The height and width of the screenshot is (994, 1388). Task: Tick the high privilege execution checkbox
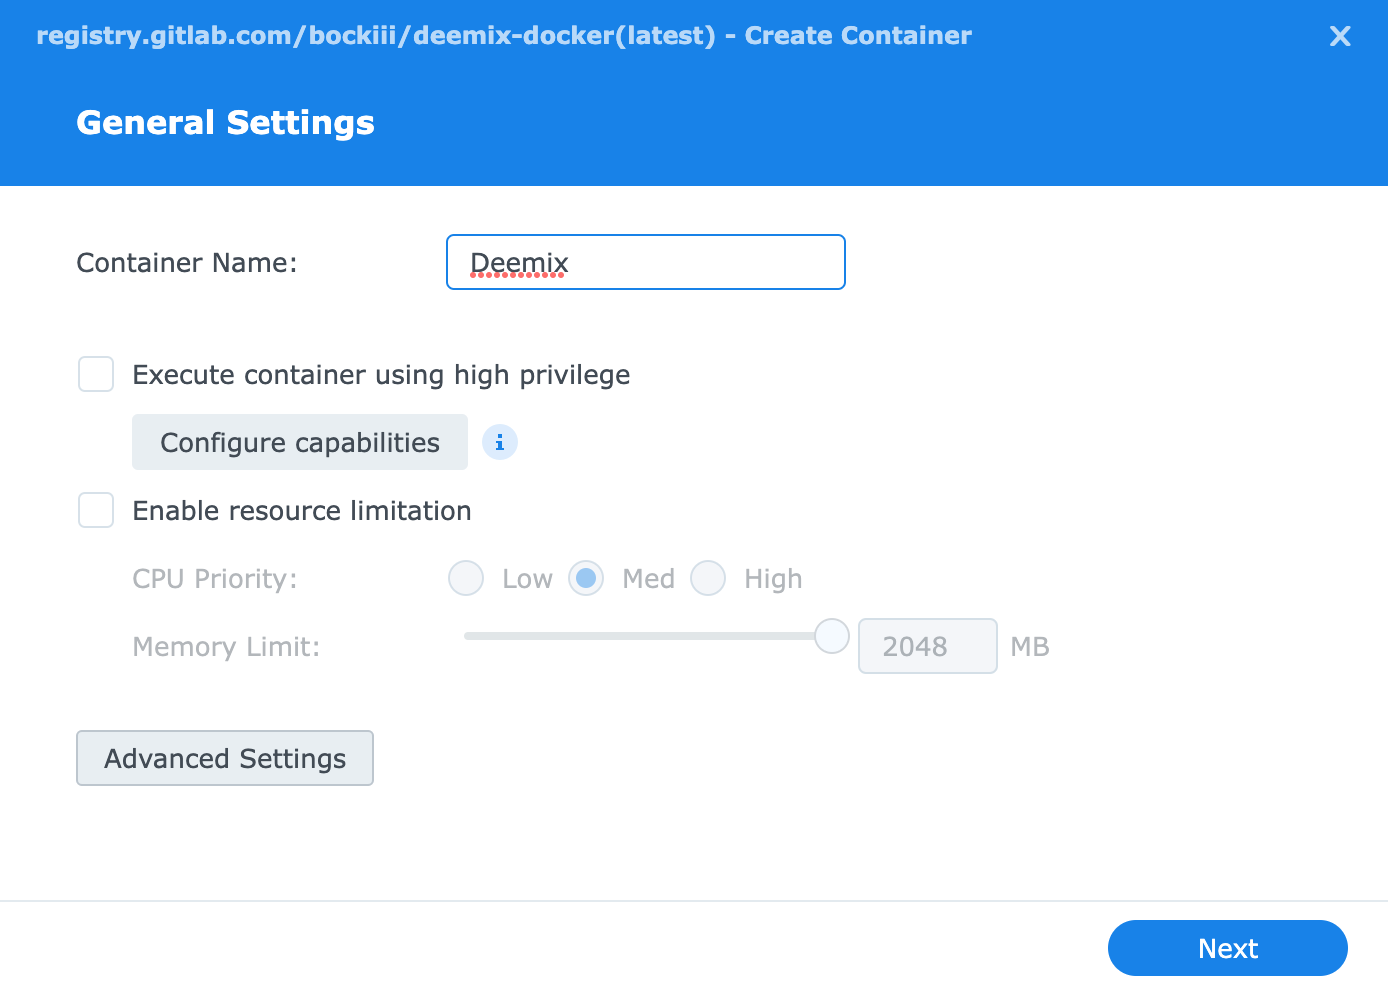pos(96,375)
